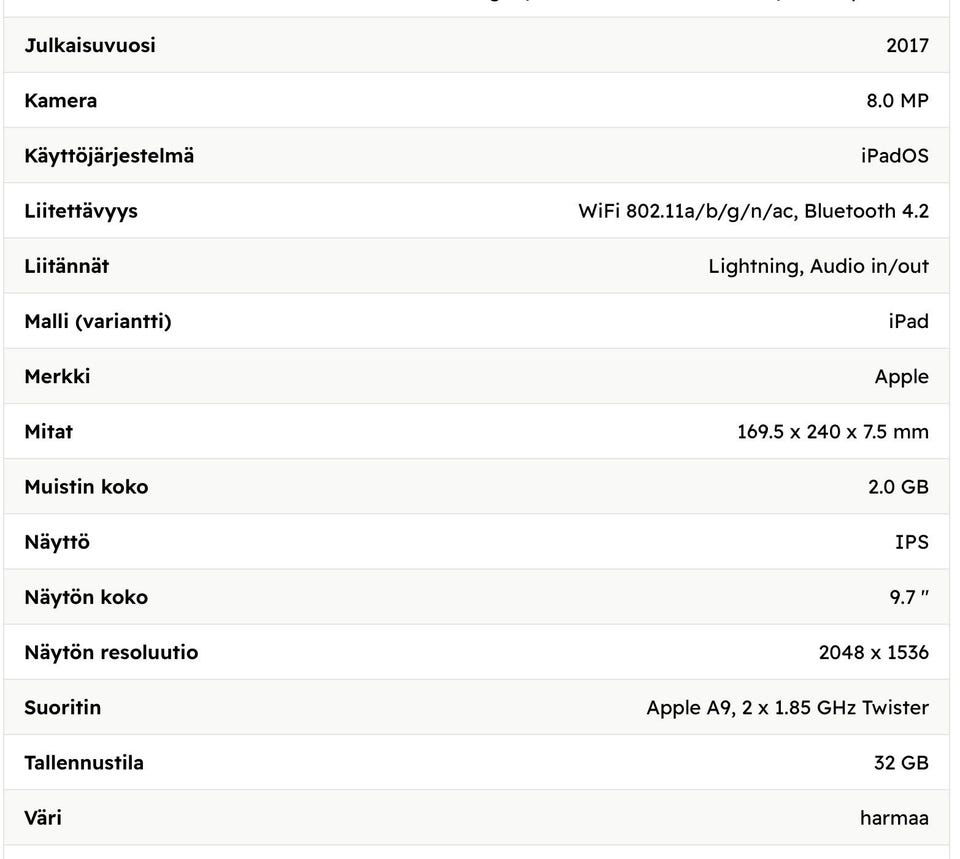Screen dimensions: 960x859
Task: Select the IPS display value
Action: pyautogui.click(x=912, y=542)
